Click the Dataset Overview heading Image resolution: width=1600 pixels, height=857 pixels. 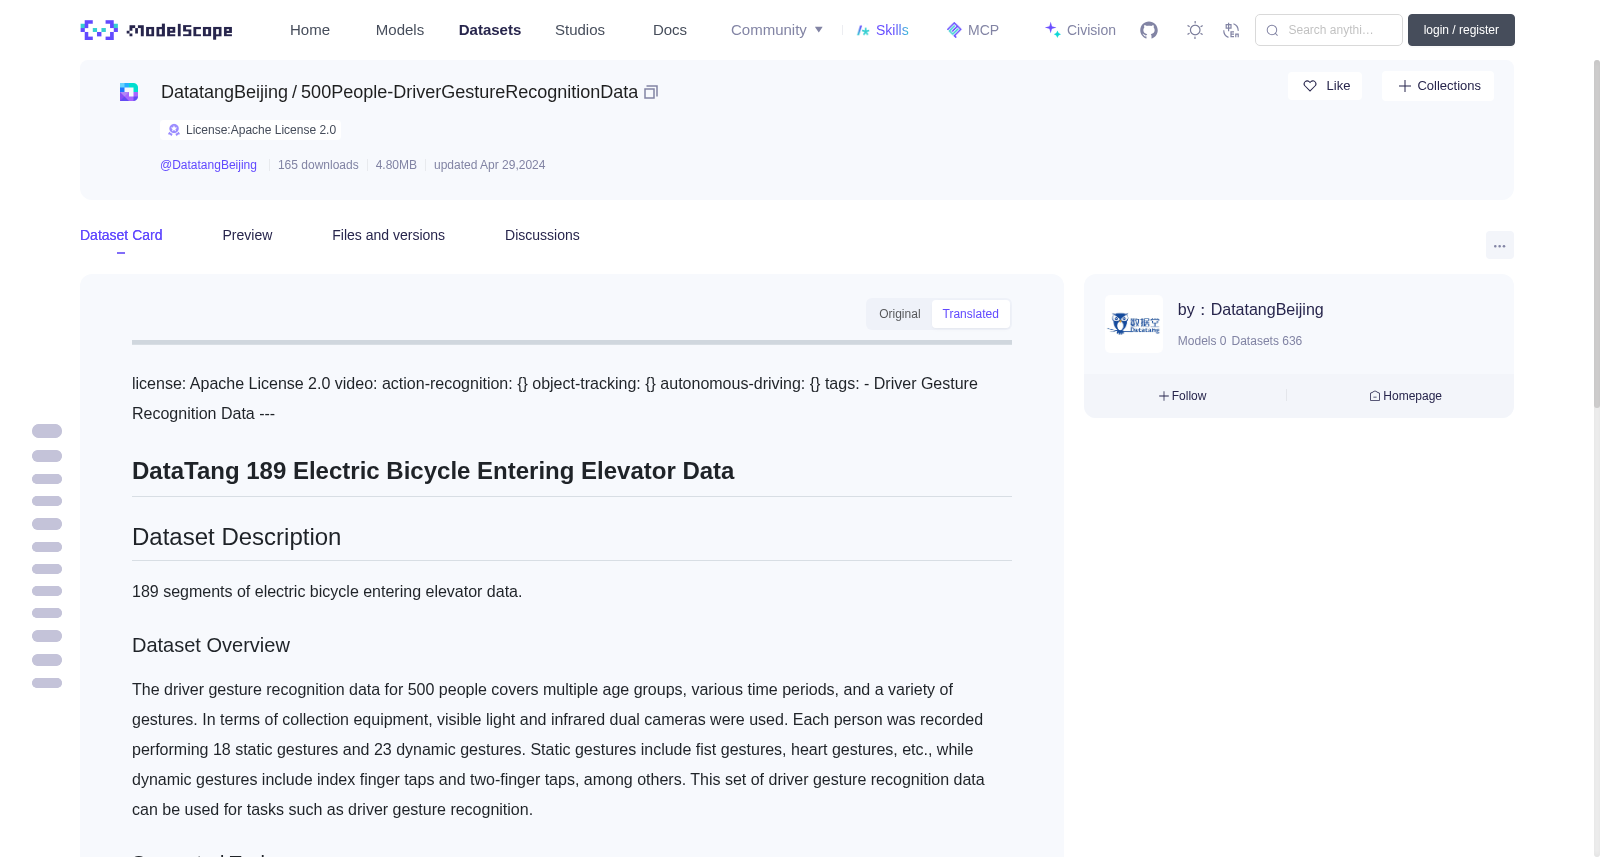tap(211, 646)
